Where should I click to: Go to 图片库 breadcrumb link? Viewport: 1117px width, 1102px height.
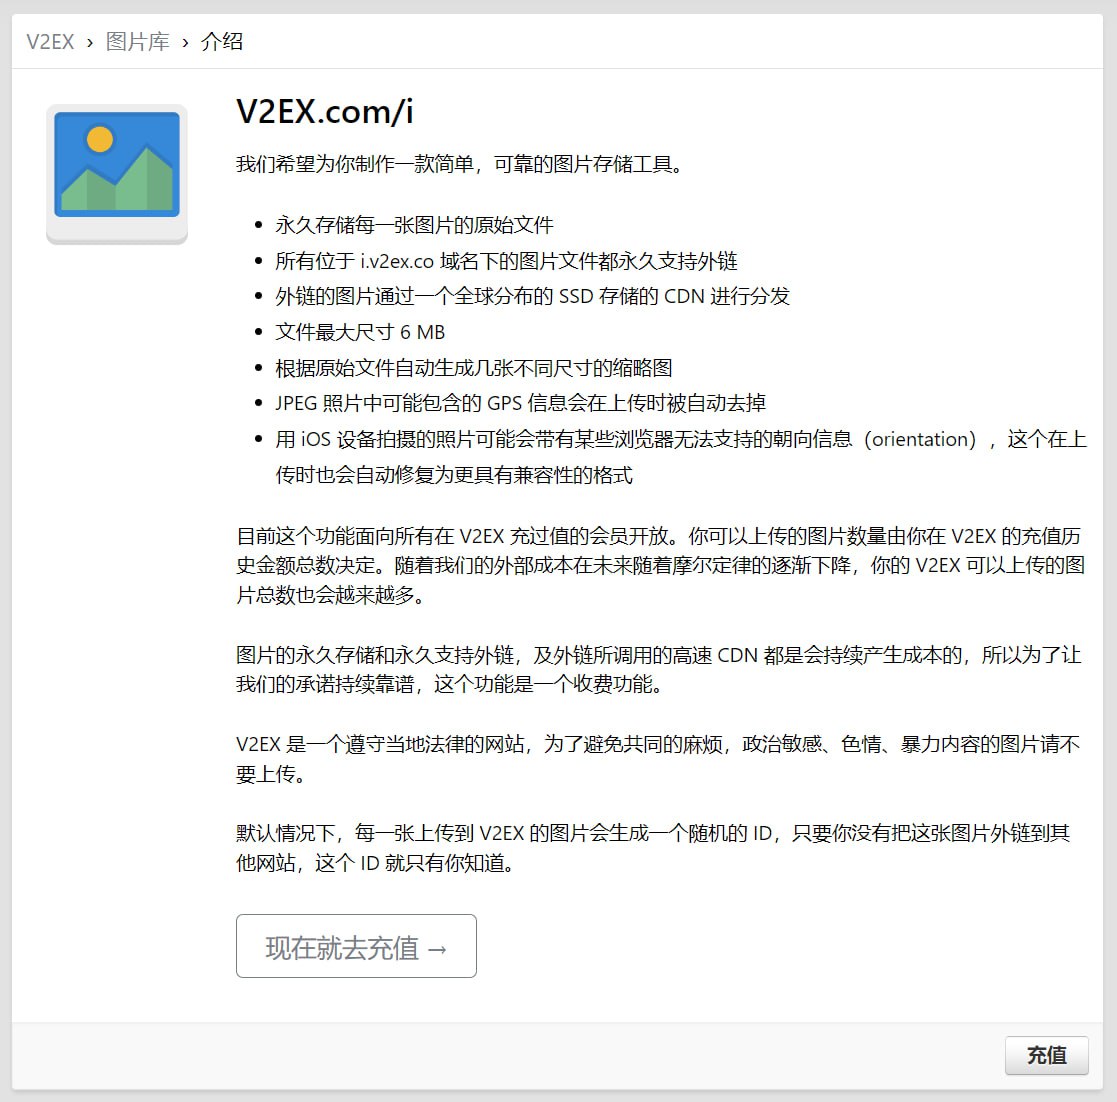point(137,41)
